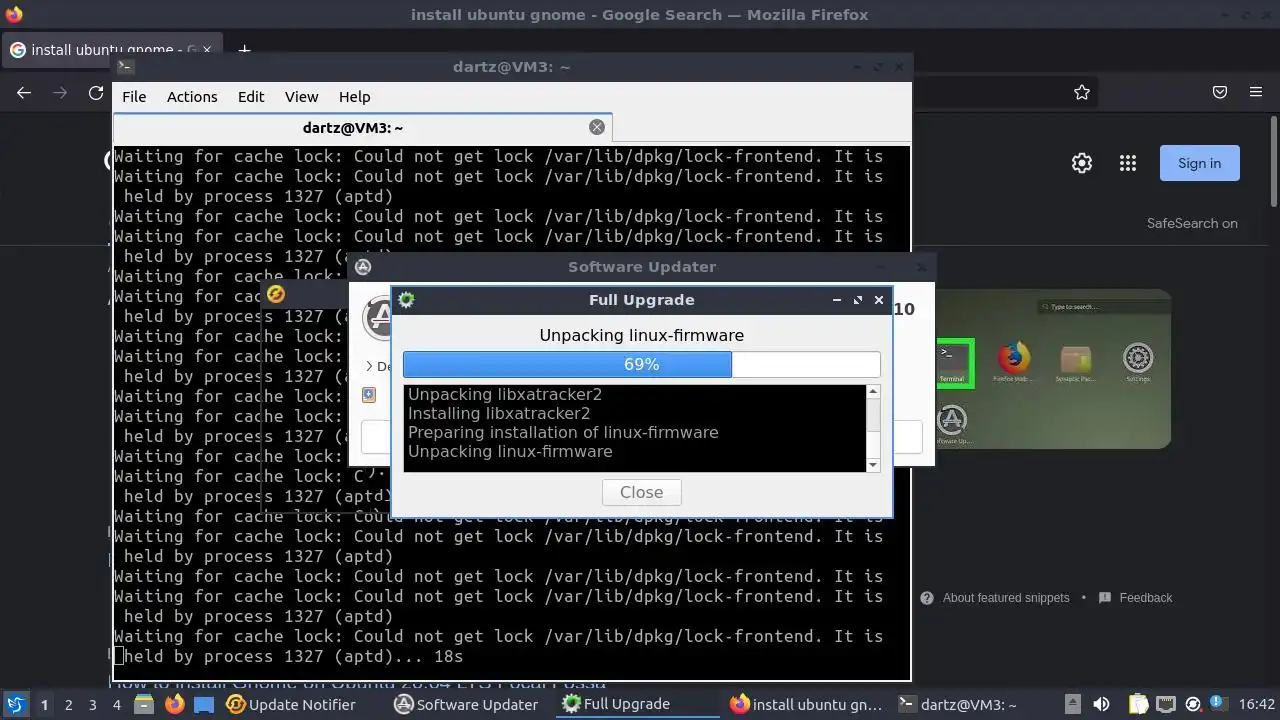Click Full Upgrade dialog gear icon in titlebar
Viewport: 1280px width, 720px height.
(x=406, y=299)
